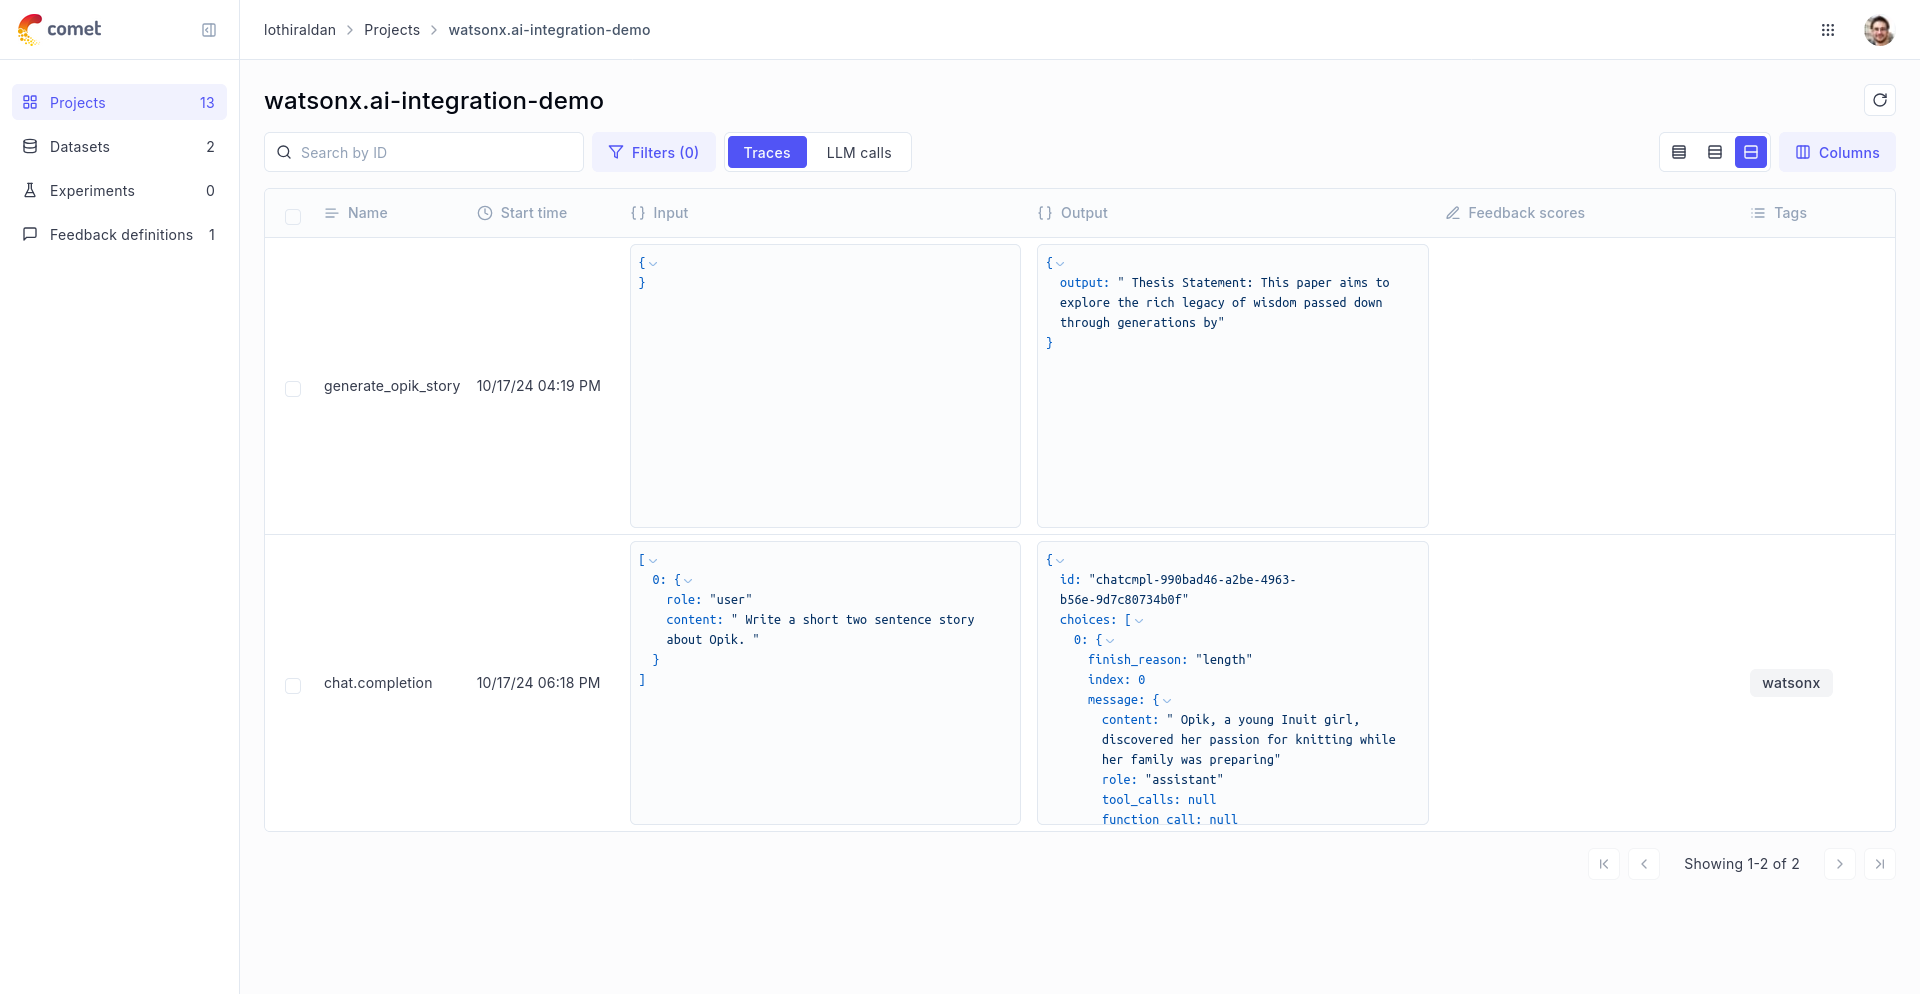This screenshot has height=994, width=1920.
Task: Switch to the LLM calls tab
Action: [858, 152]
